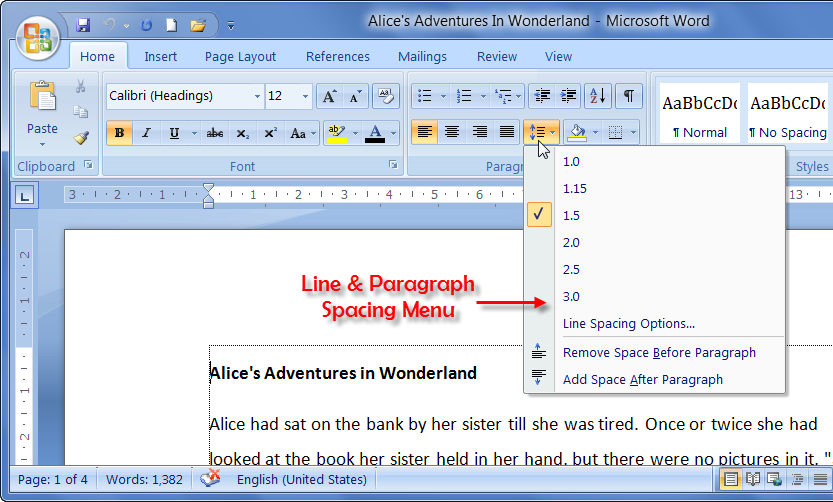Toggle Underline formatting
The image size is (833, 502).
point(174,133)
